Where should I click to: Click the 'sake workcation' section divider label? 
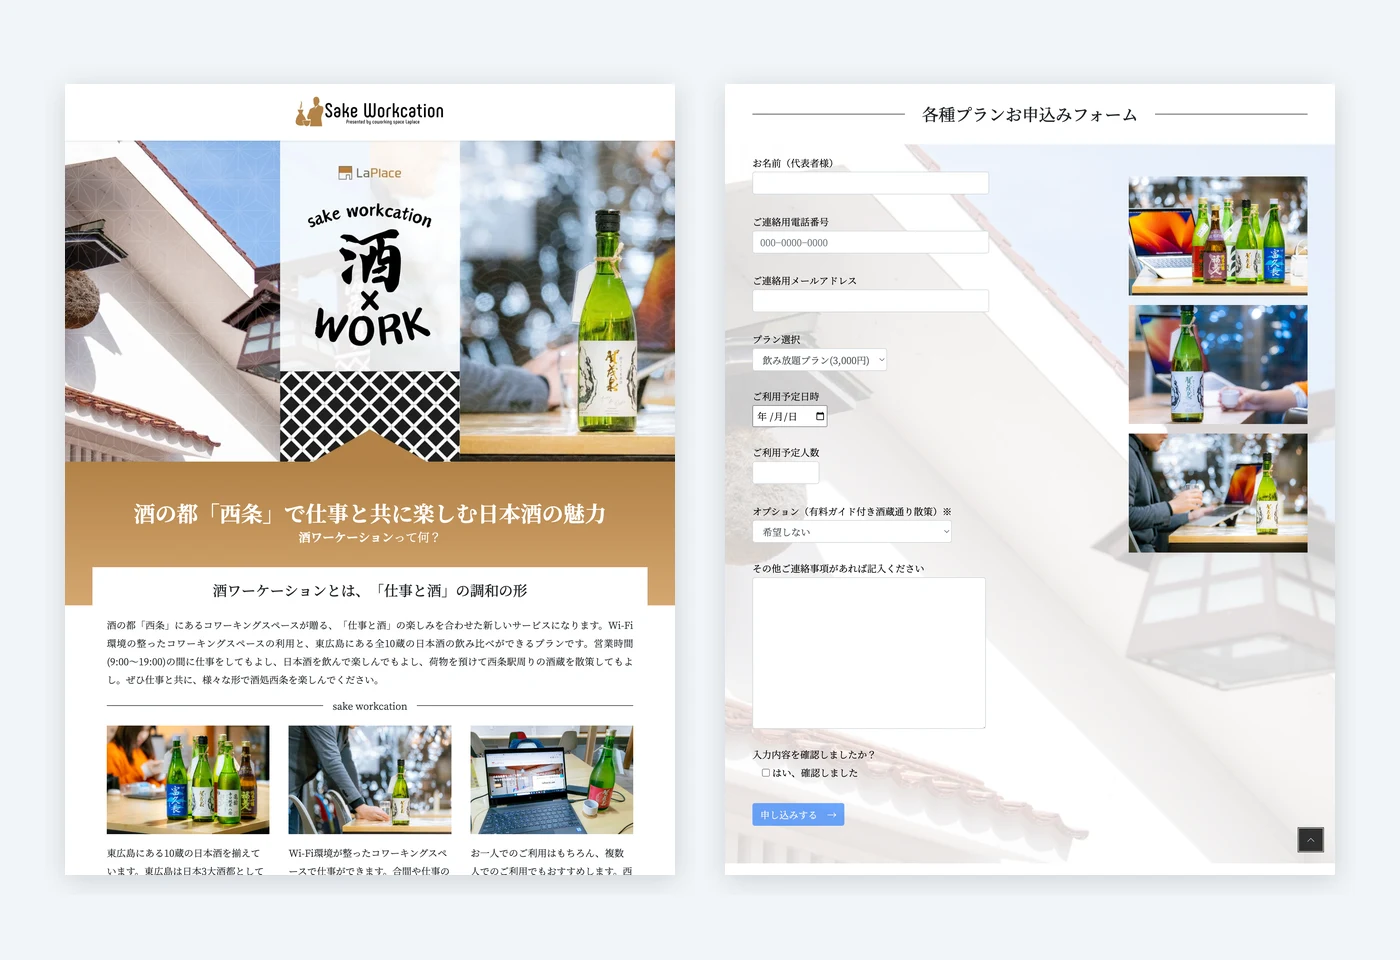(370, 706)
